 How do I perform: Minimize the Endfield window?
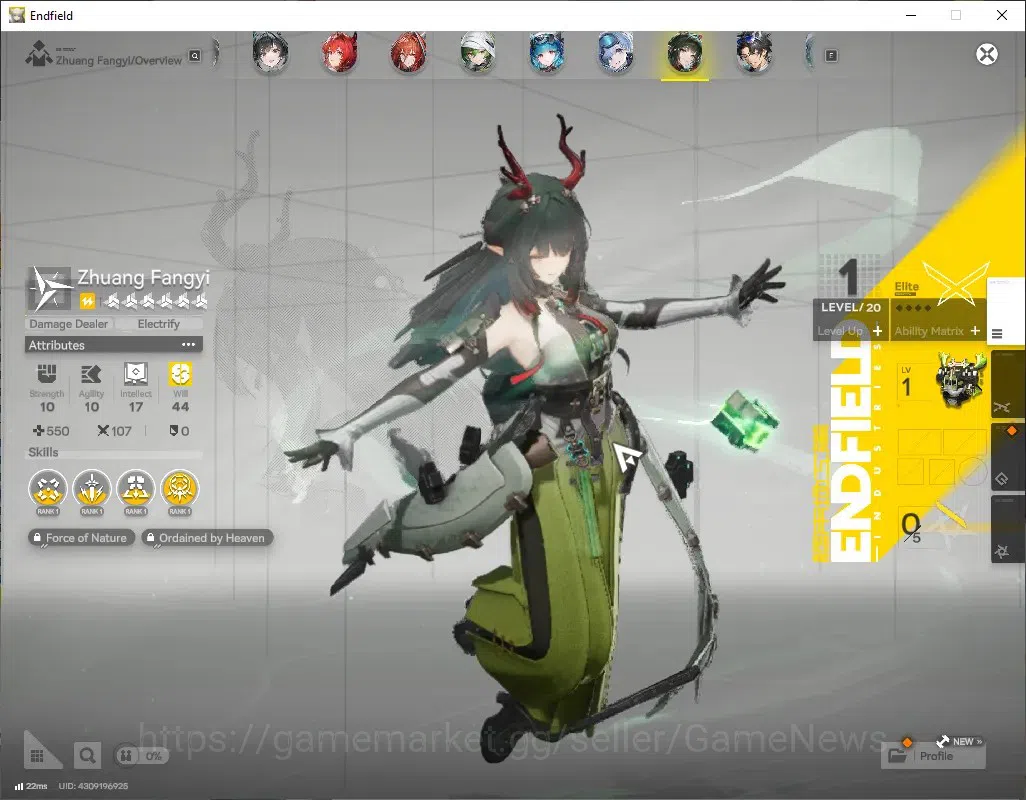click(910, 15)
